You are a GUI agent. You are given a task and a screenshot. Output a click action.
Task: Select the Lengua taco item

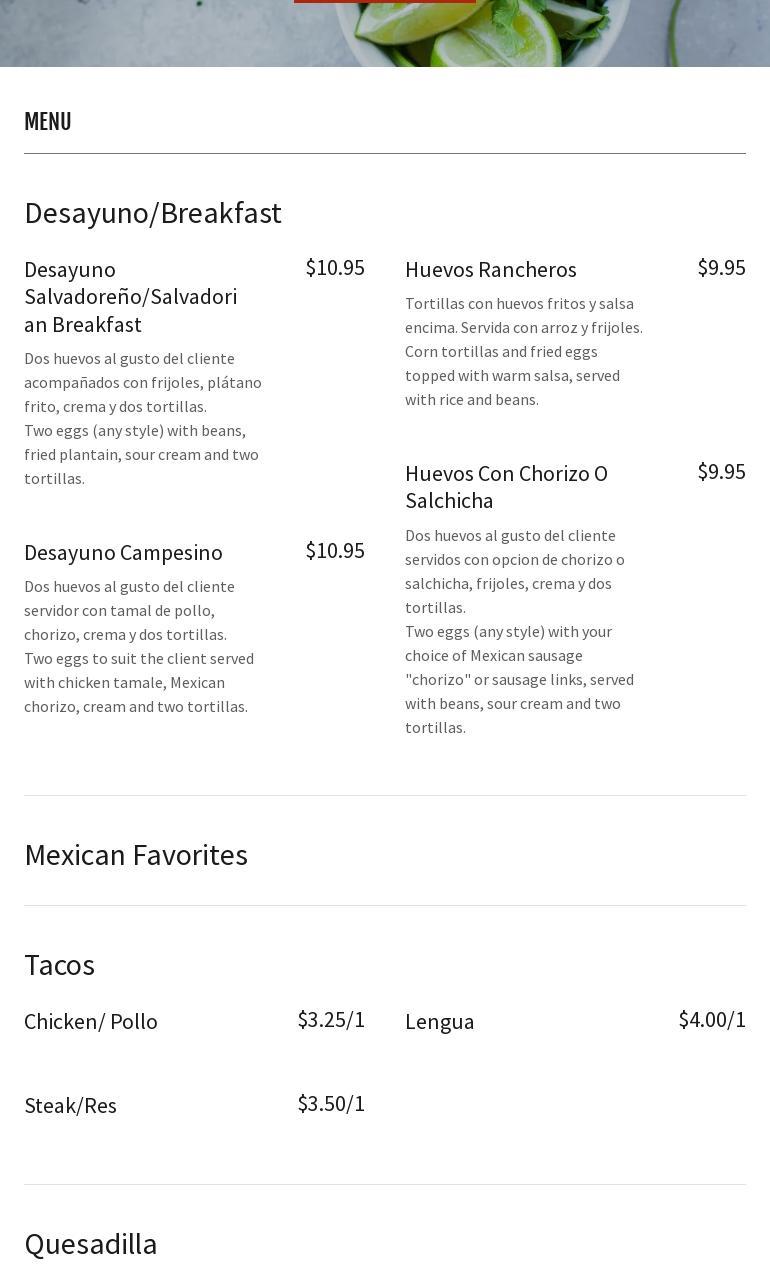click(440, 1022)
